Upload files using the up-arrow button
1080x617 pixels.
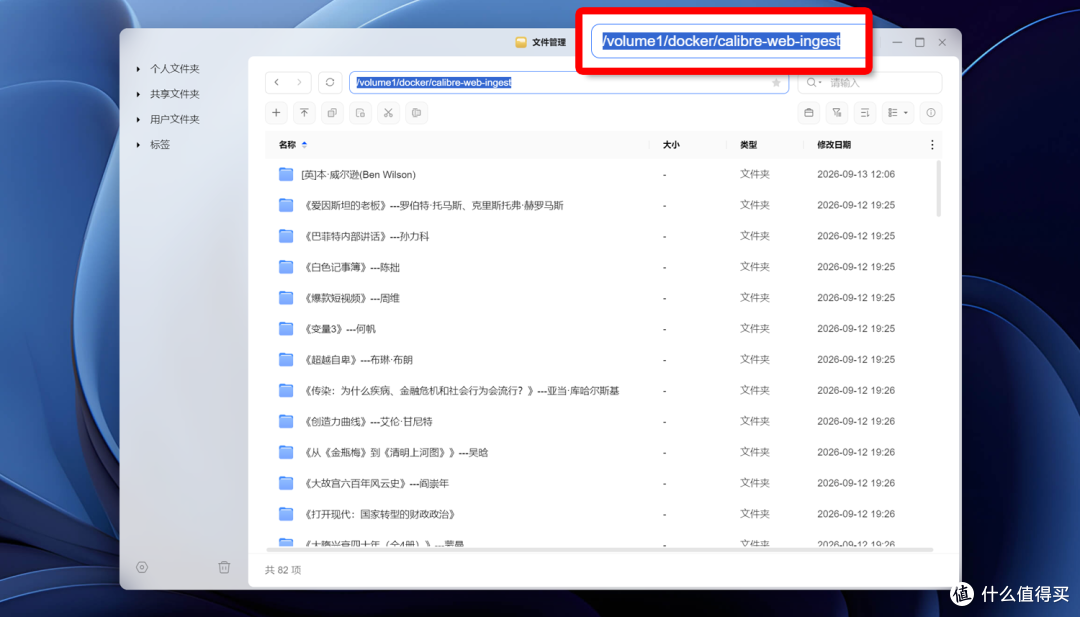pos(304,113)
